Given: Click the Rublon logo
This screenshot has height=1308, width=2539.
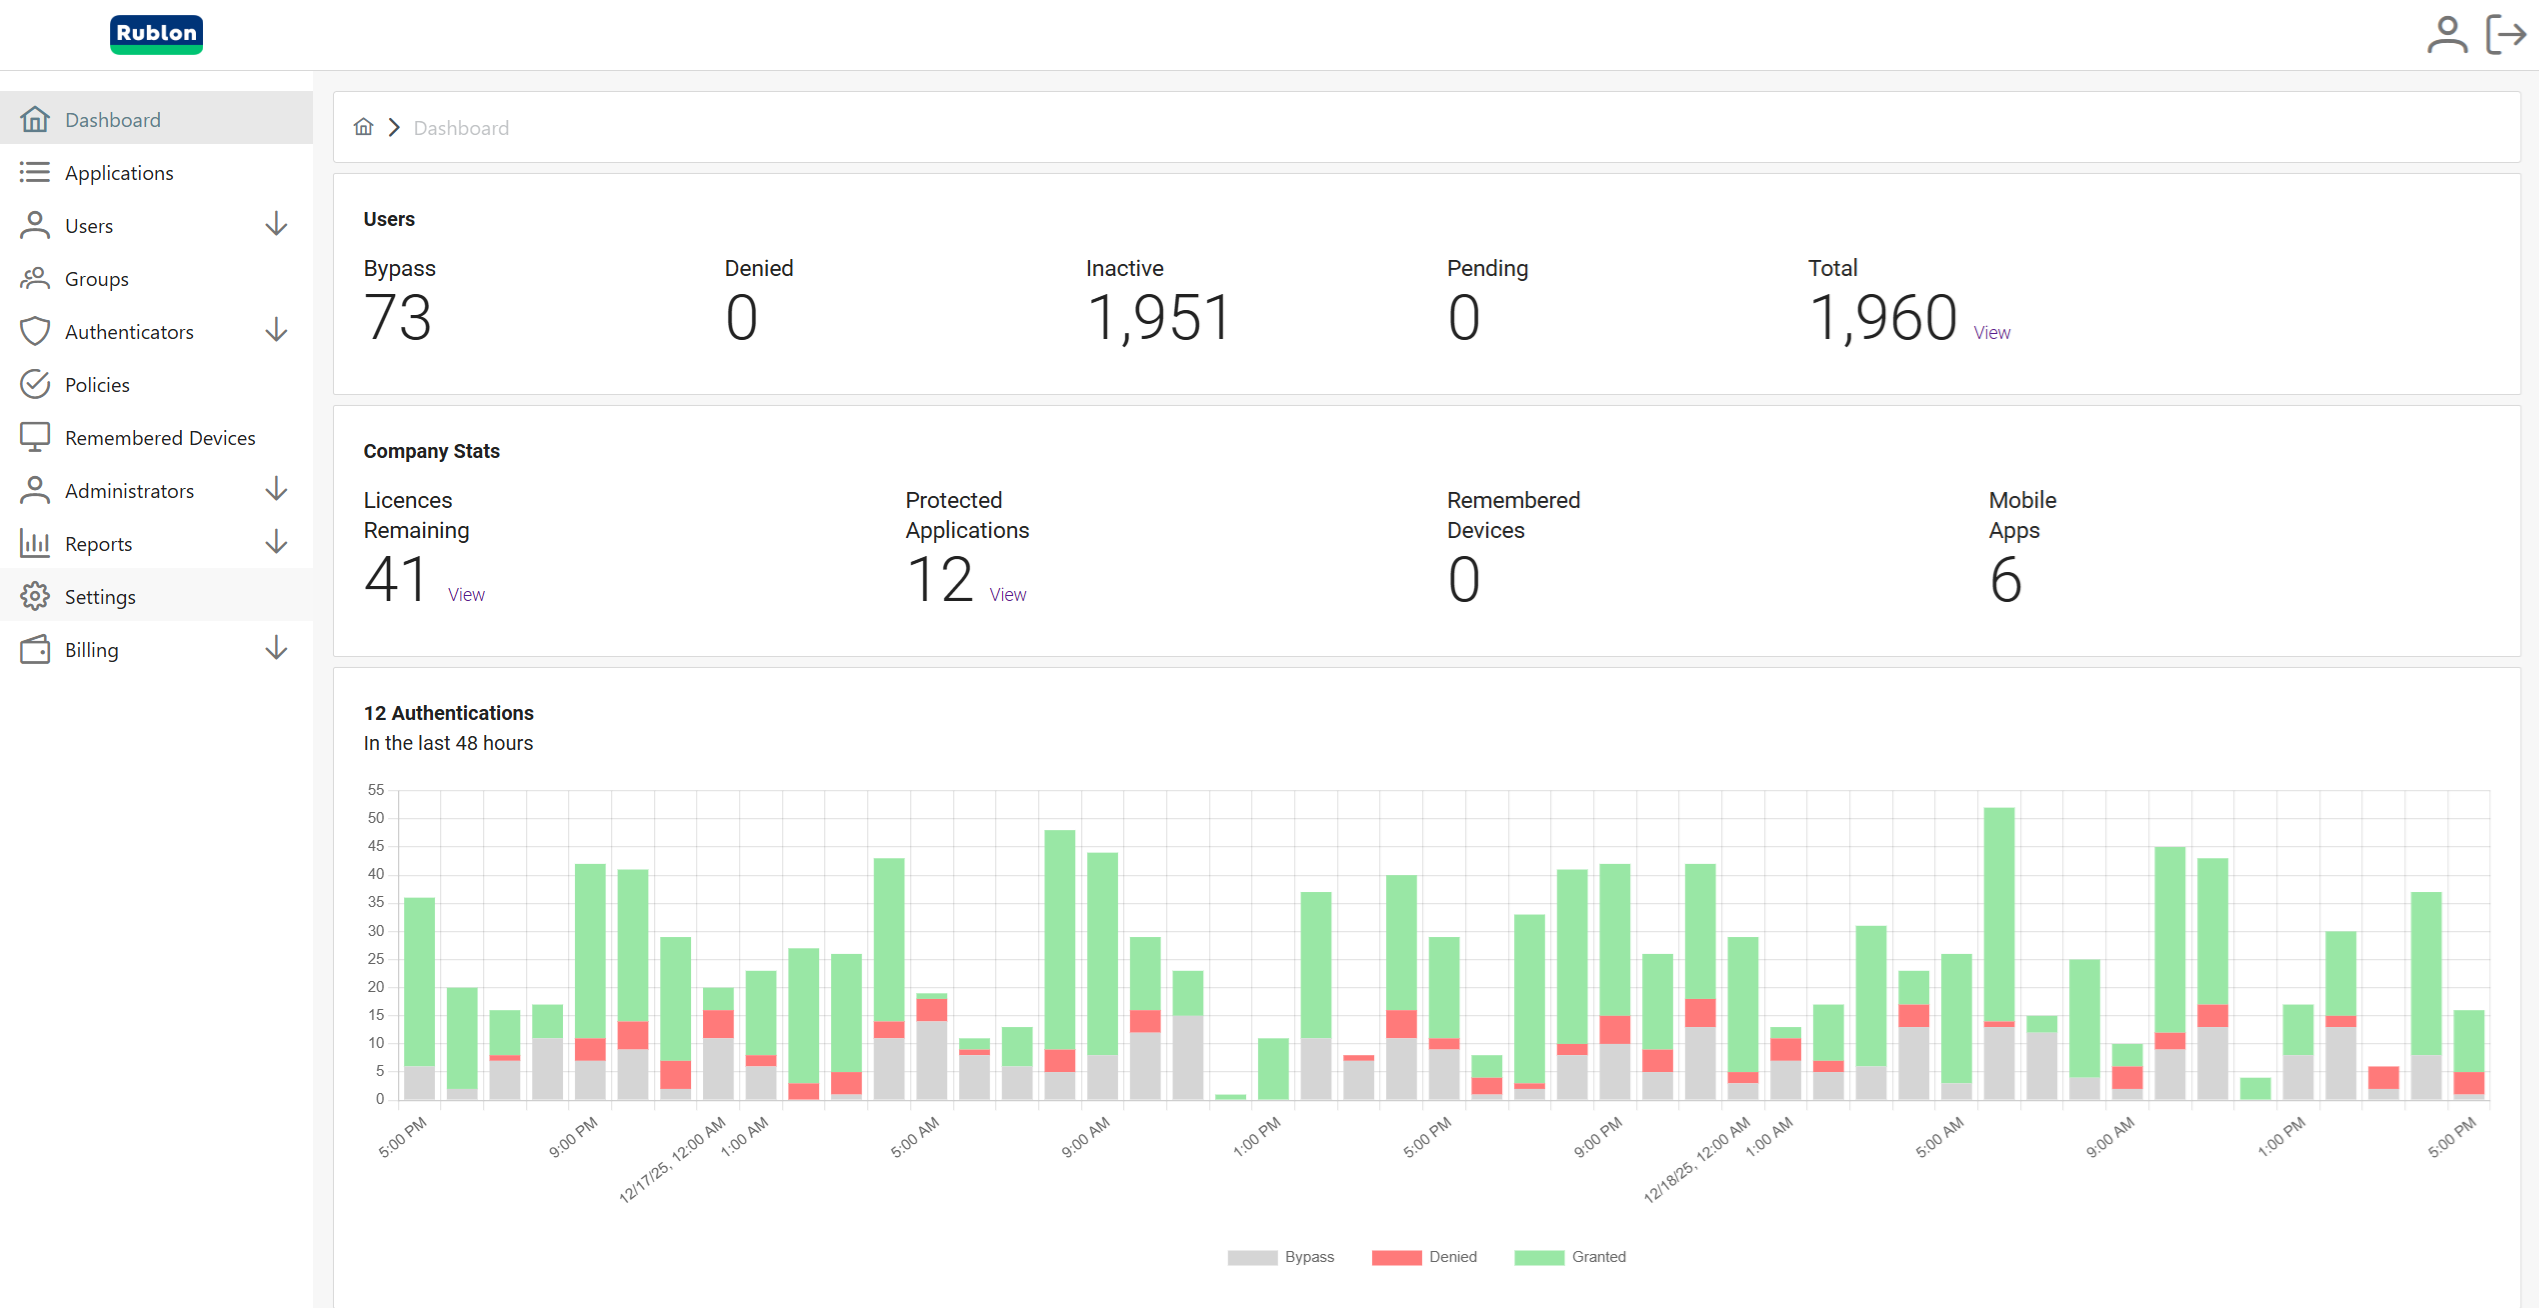Looking at the screenshot, I should click(x=156, y=34).
